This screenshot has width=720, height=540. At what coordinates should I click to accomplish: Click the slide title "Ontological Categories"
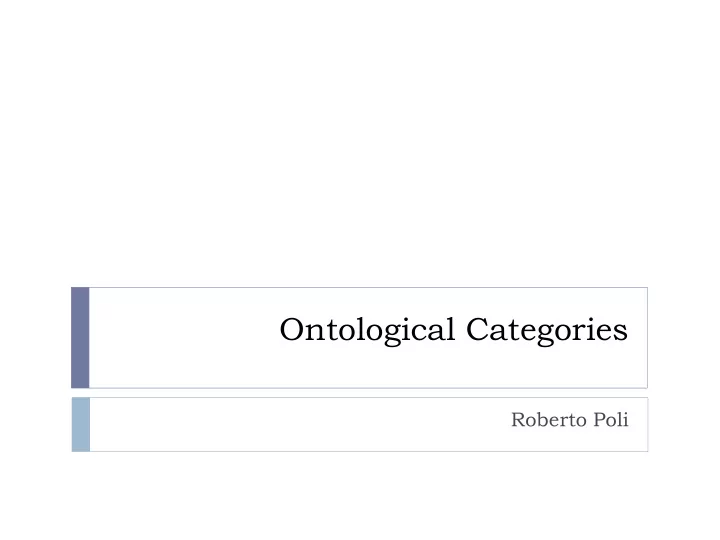453,330
